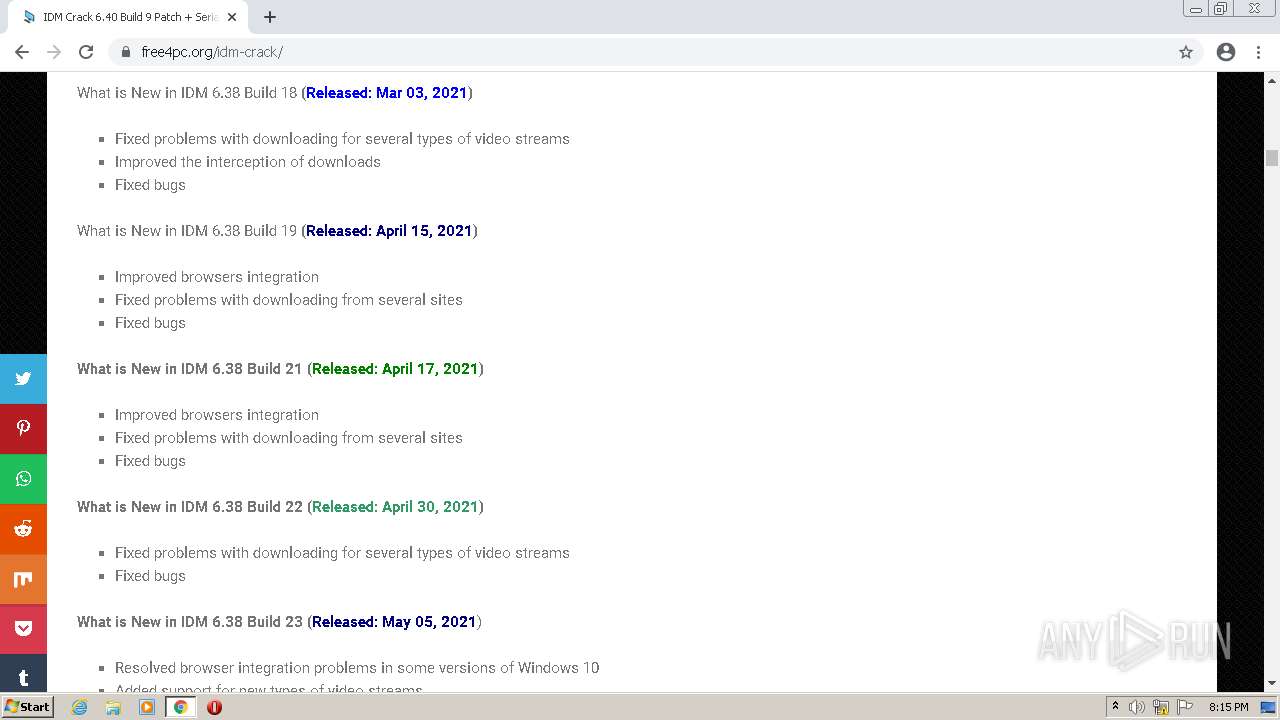
Task: Click 'Fixed bugs' under Build 18
Action: tap(150, 185)
